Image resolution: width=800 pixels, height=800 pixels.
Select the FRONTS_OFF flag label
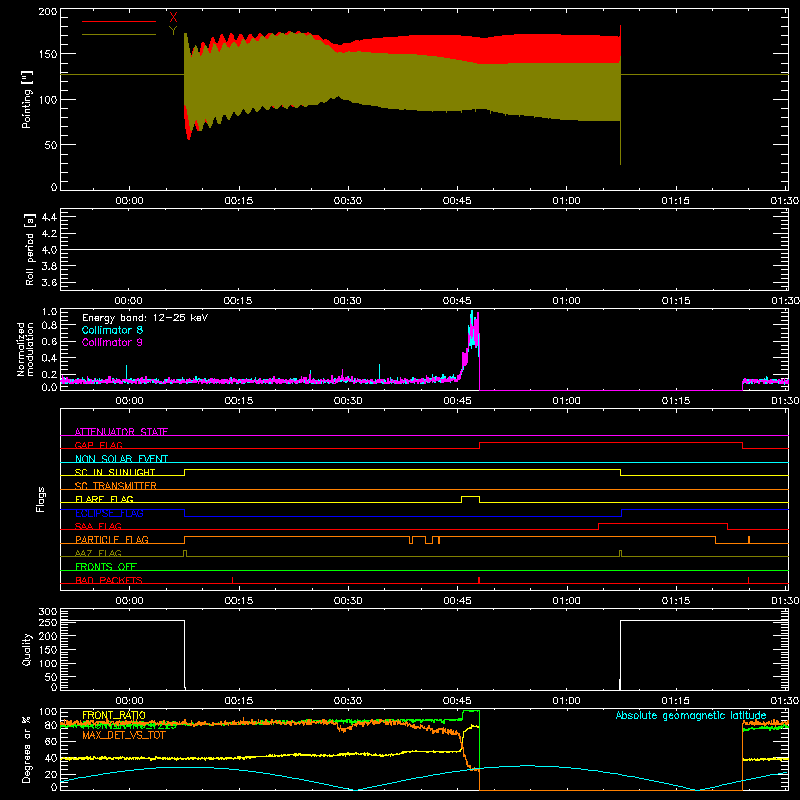pos(106,566)
